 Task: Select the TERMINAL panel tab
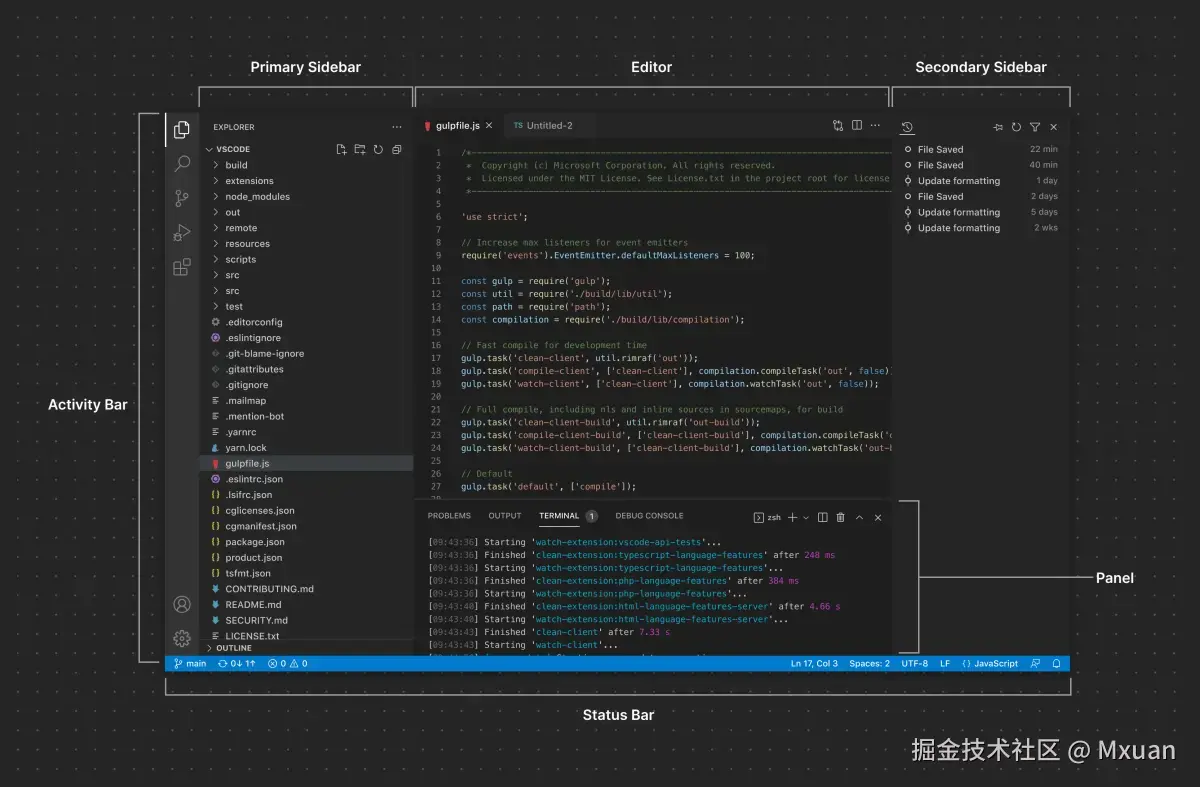pyautogui.click(x=559, y=516)
